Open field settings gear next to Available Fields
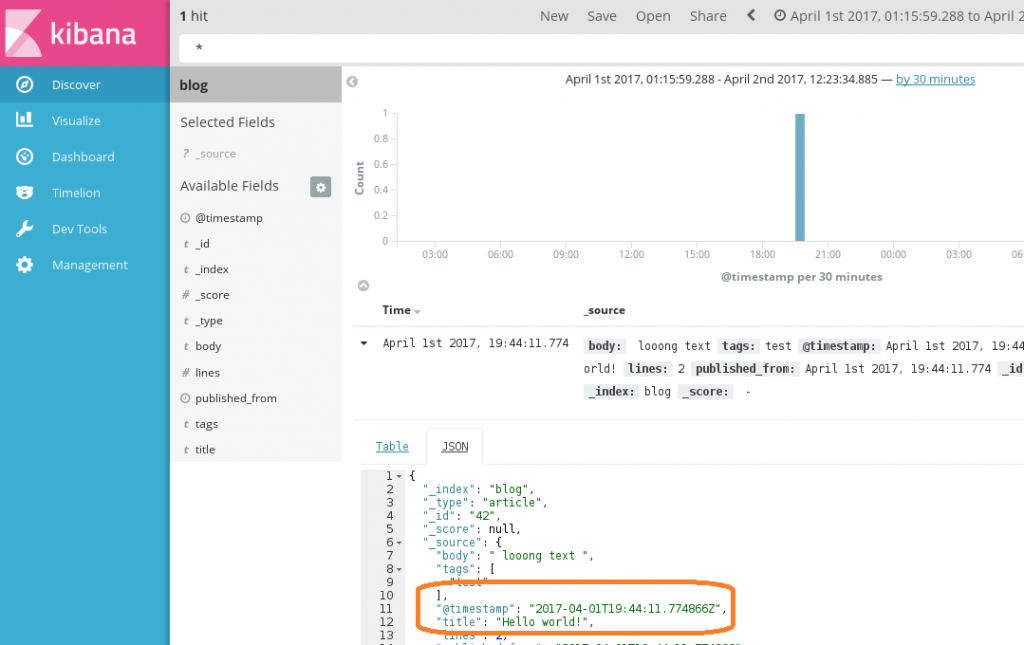Image resolution: width=1024 pixels, height=645 pixels. tap(320, 187)
